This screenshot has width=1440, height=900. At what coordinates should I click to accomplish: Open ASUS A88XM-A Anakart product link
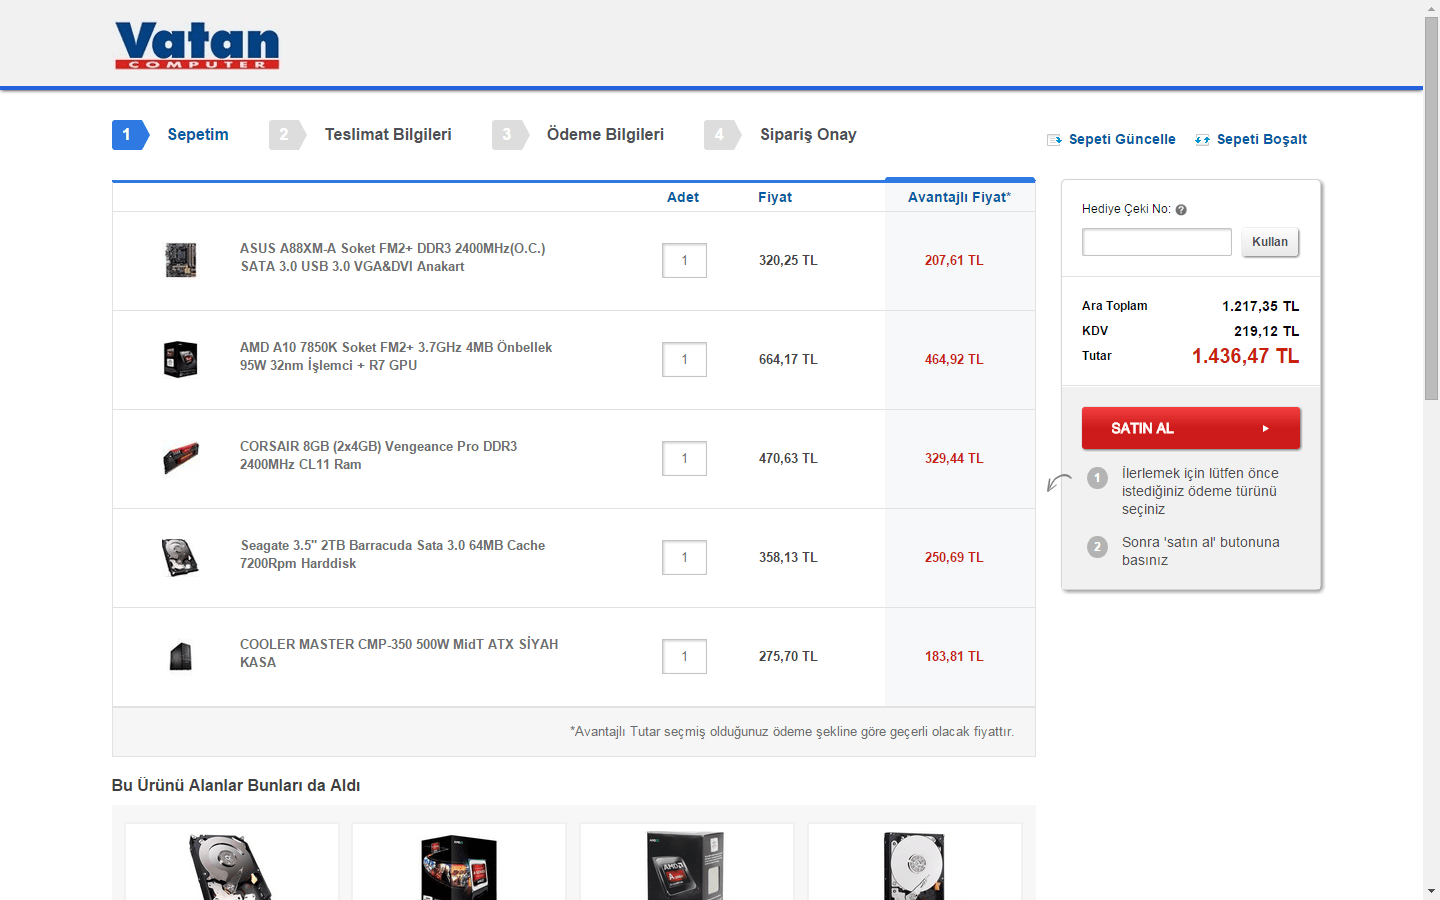[x=393, y=258]
